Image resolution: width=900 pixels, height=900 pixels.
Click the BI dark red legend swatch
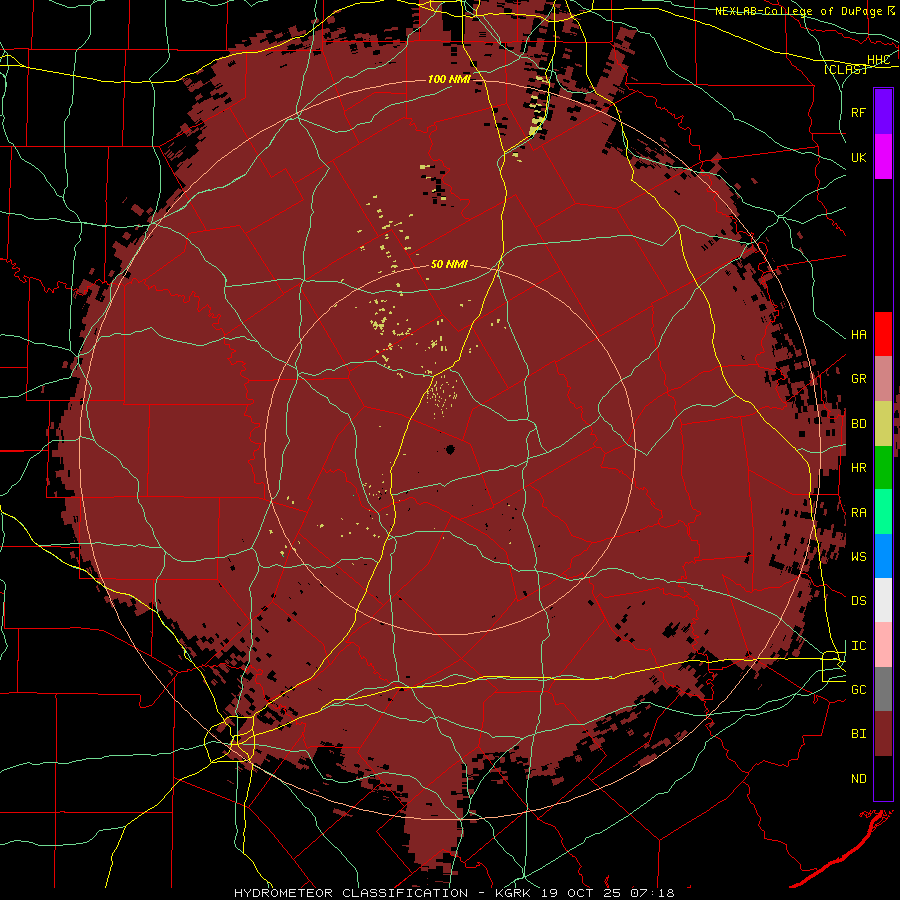(x=883, y=734)
